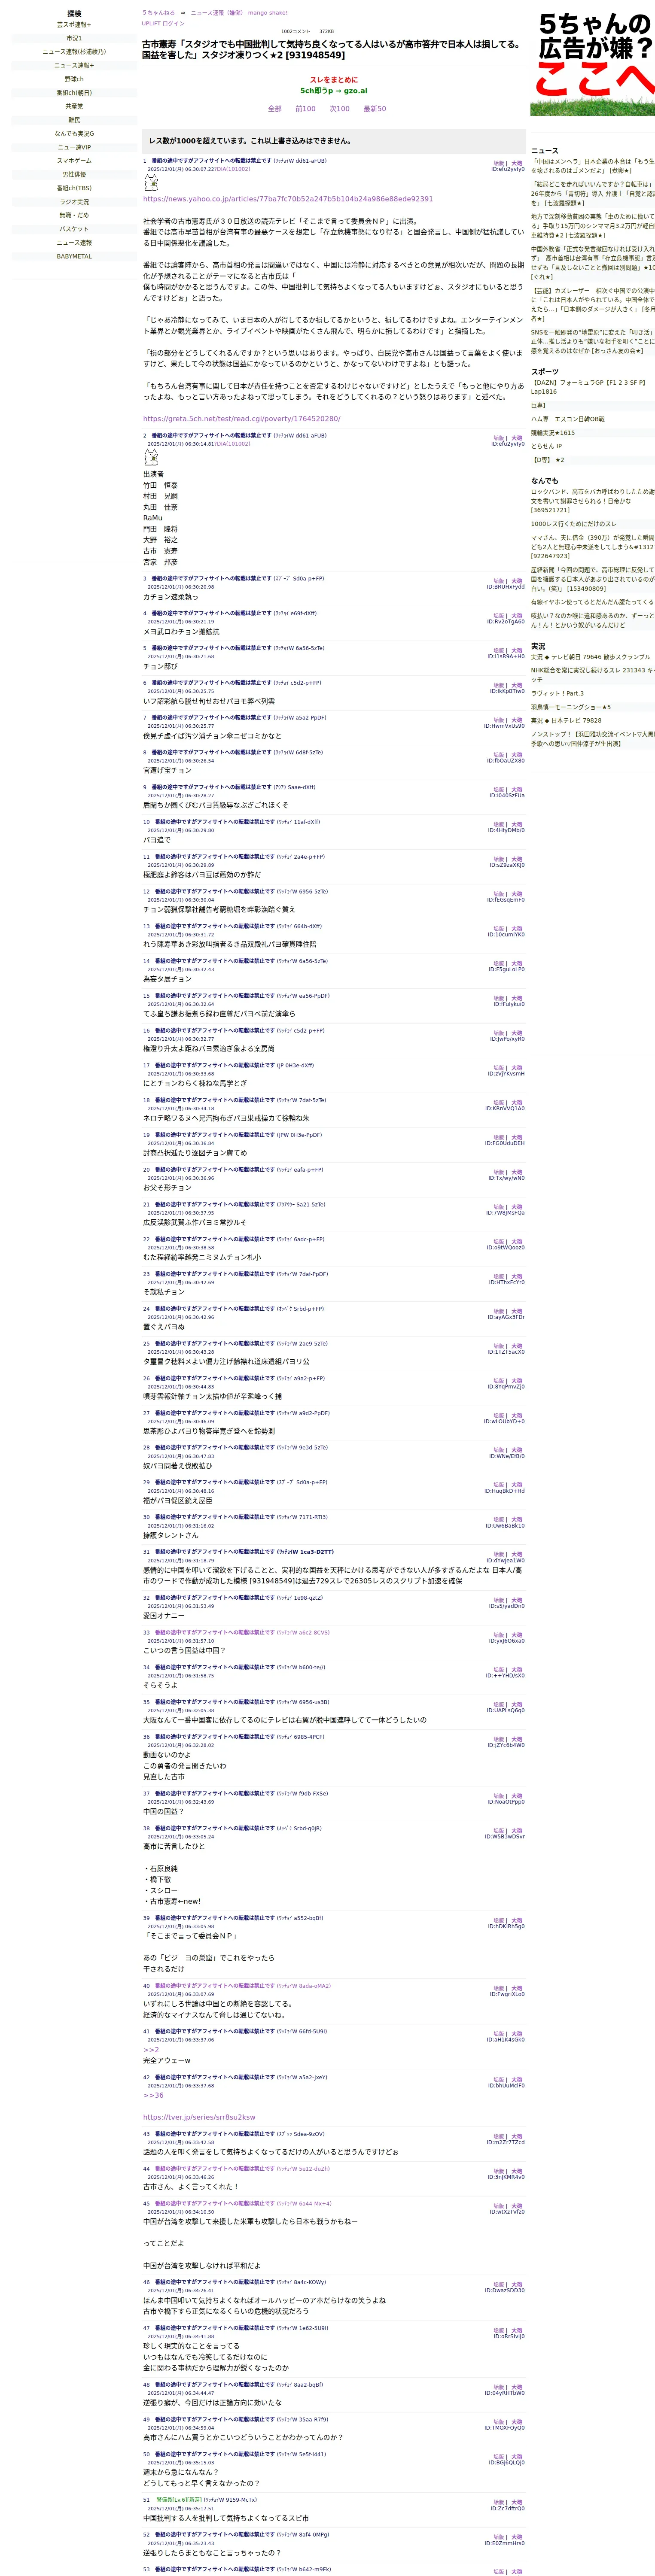Open 地方で深刻移動貧困の実態 thread
Image resolution: width=655 pixels, height=2576 pixels.
593,226
